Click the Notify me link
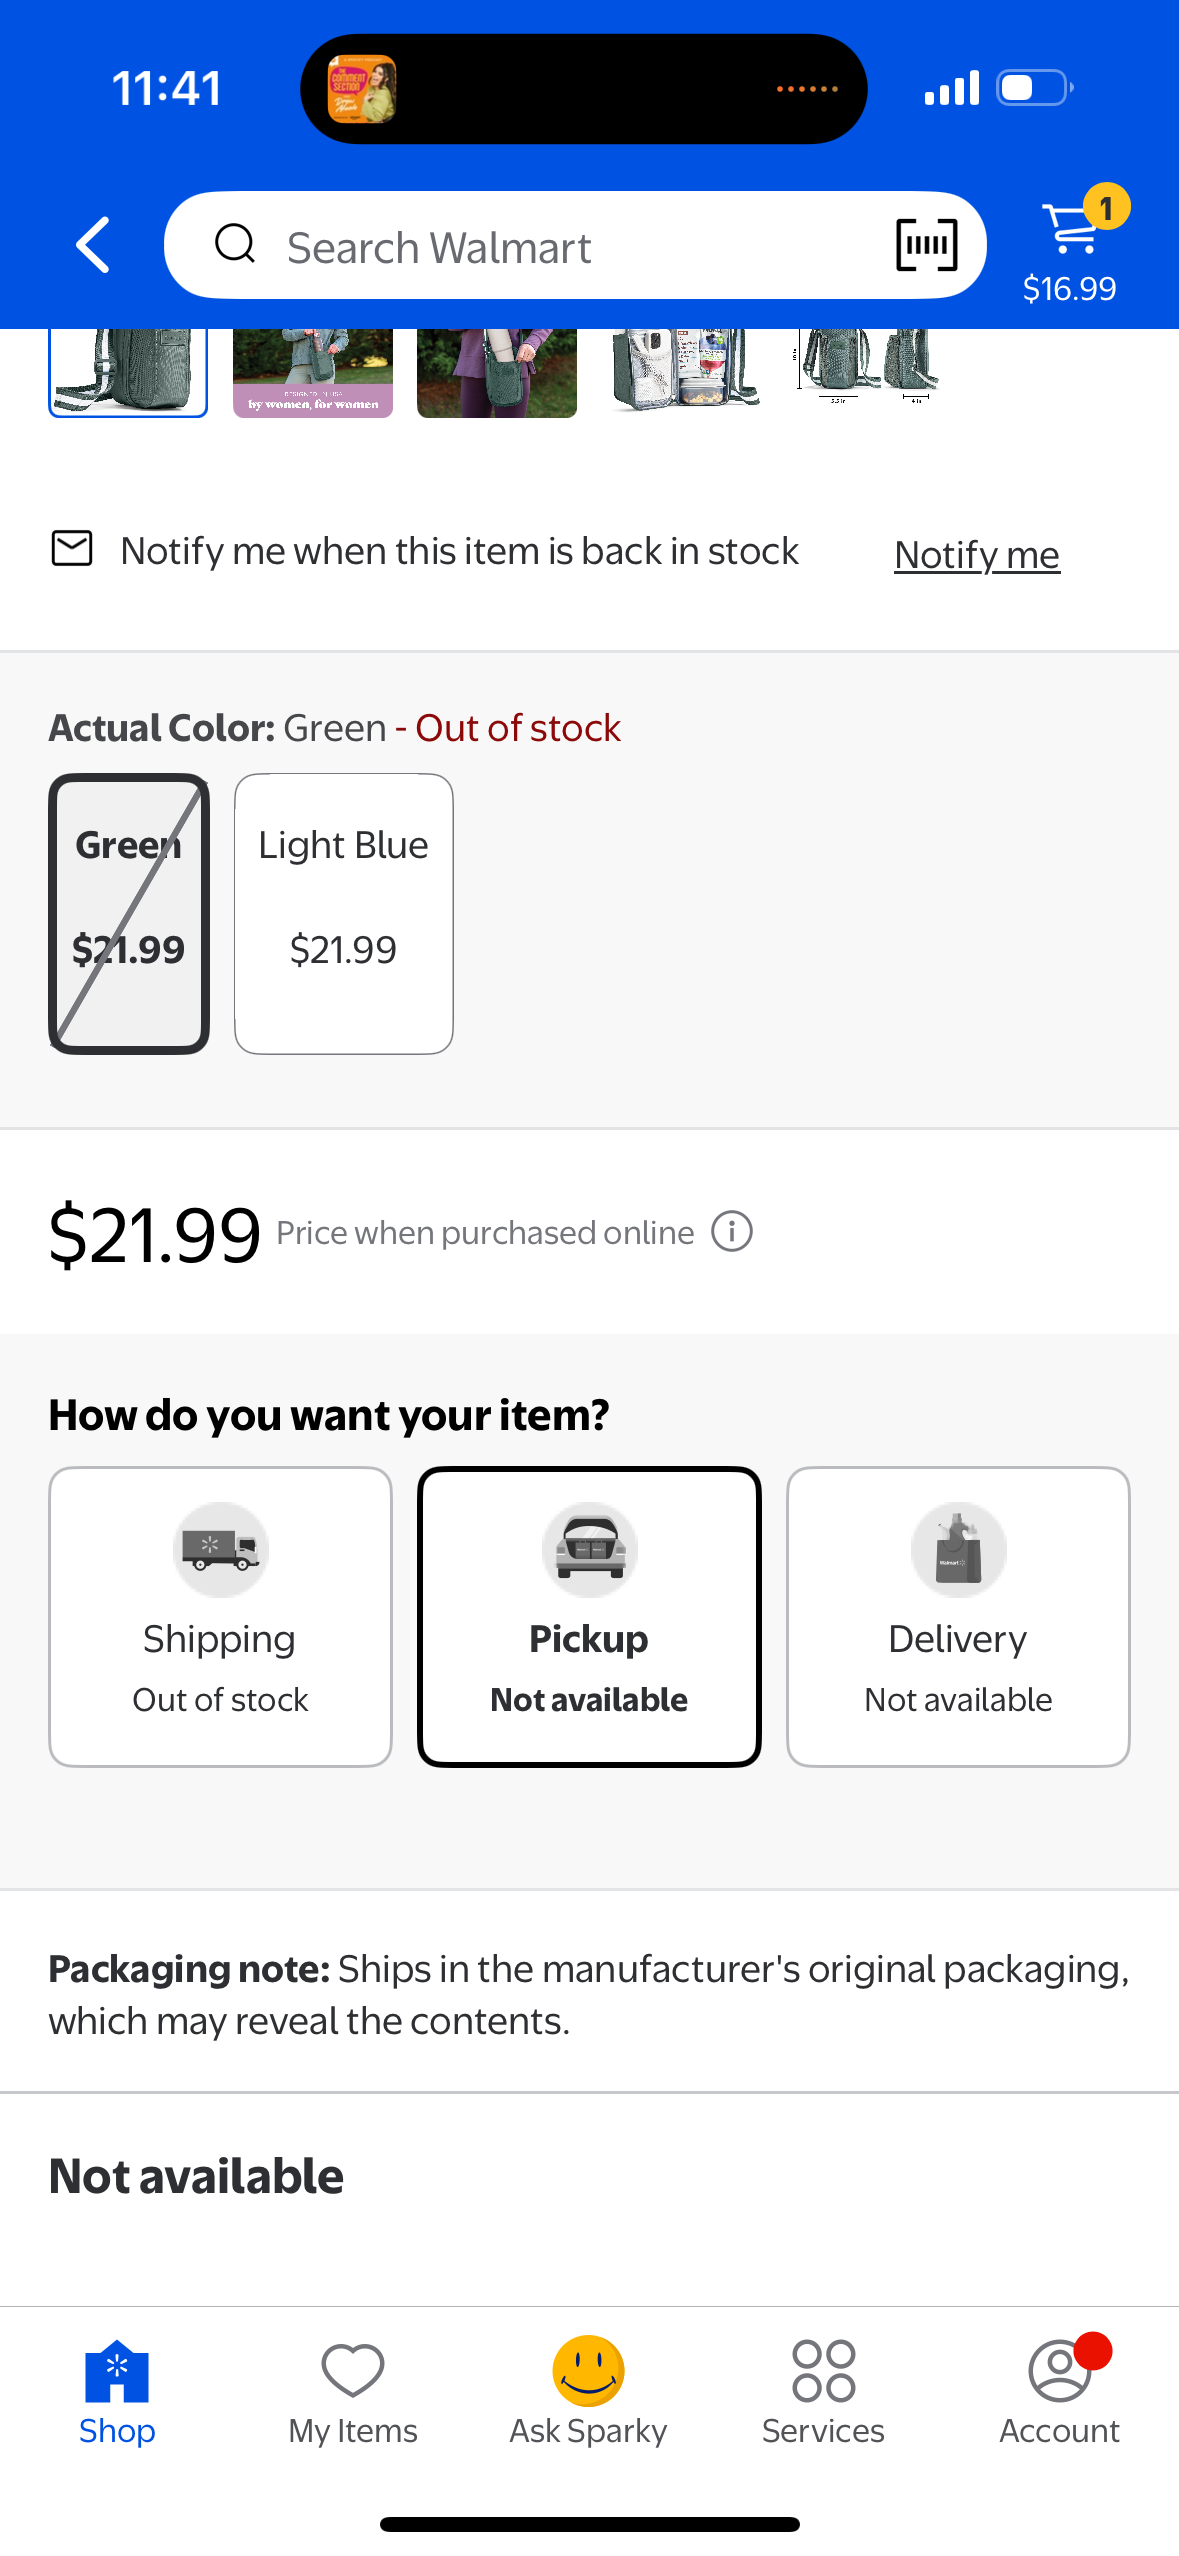This screenshot has width=1179, height=2556. click(x=977, y=554)
